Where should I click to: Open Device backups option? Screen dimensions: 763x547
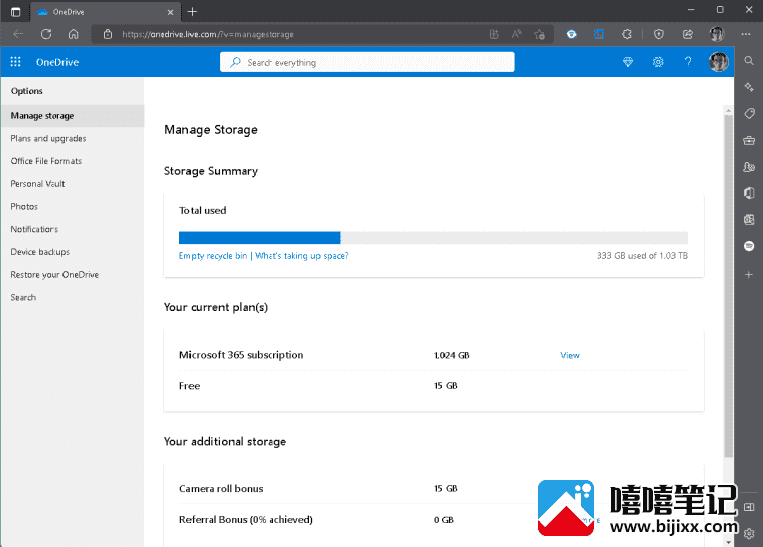[x=40, y=252]
